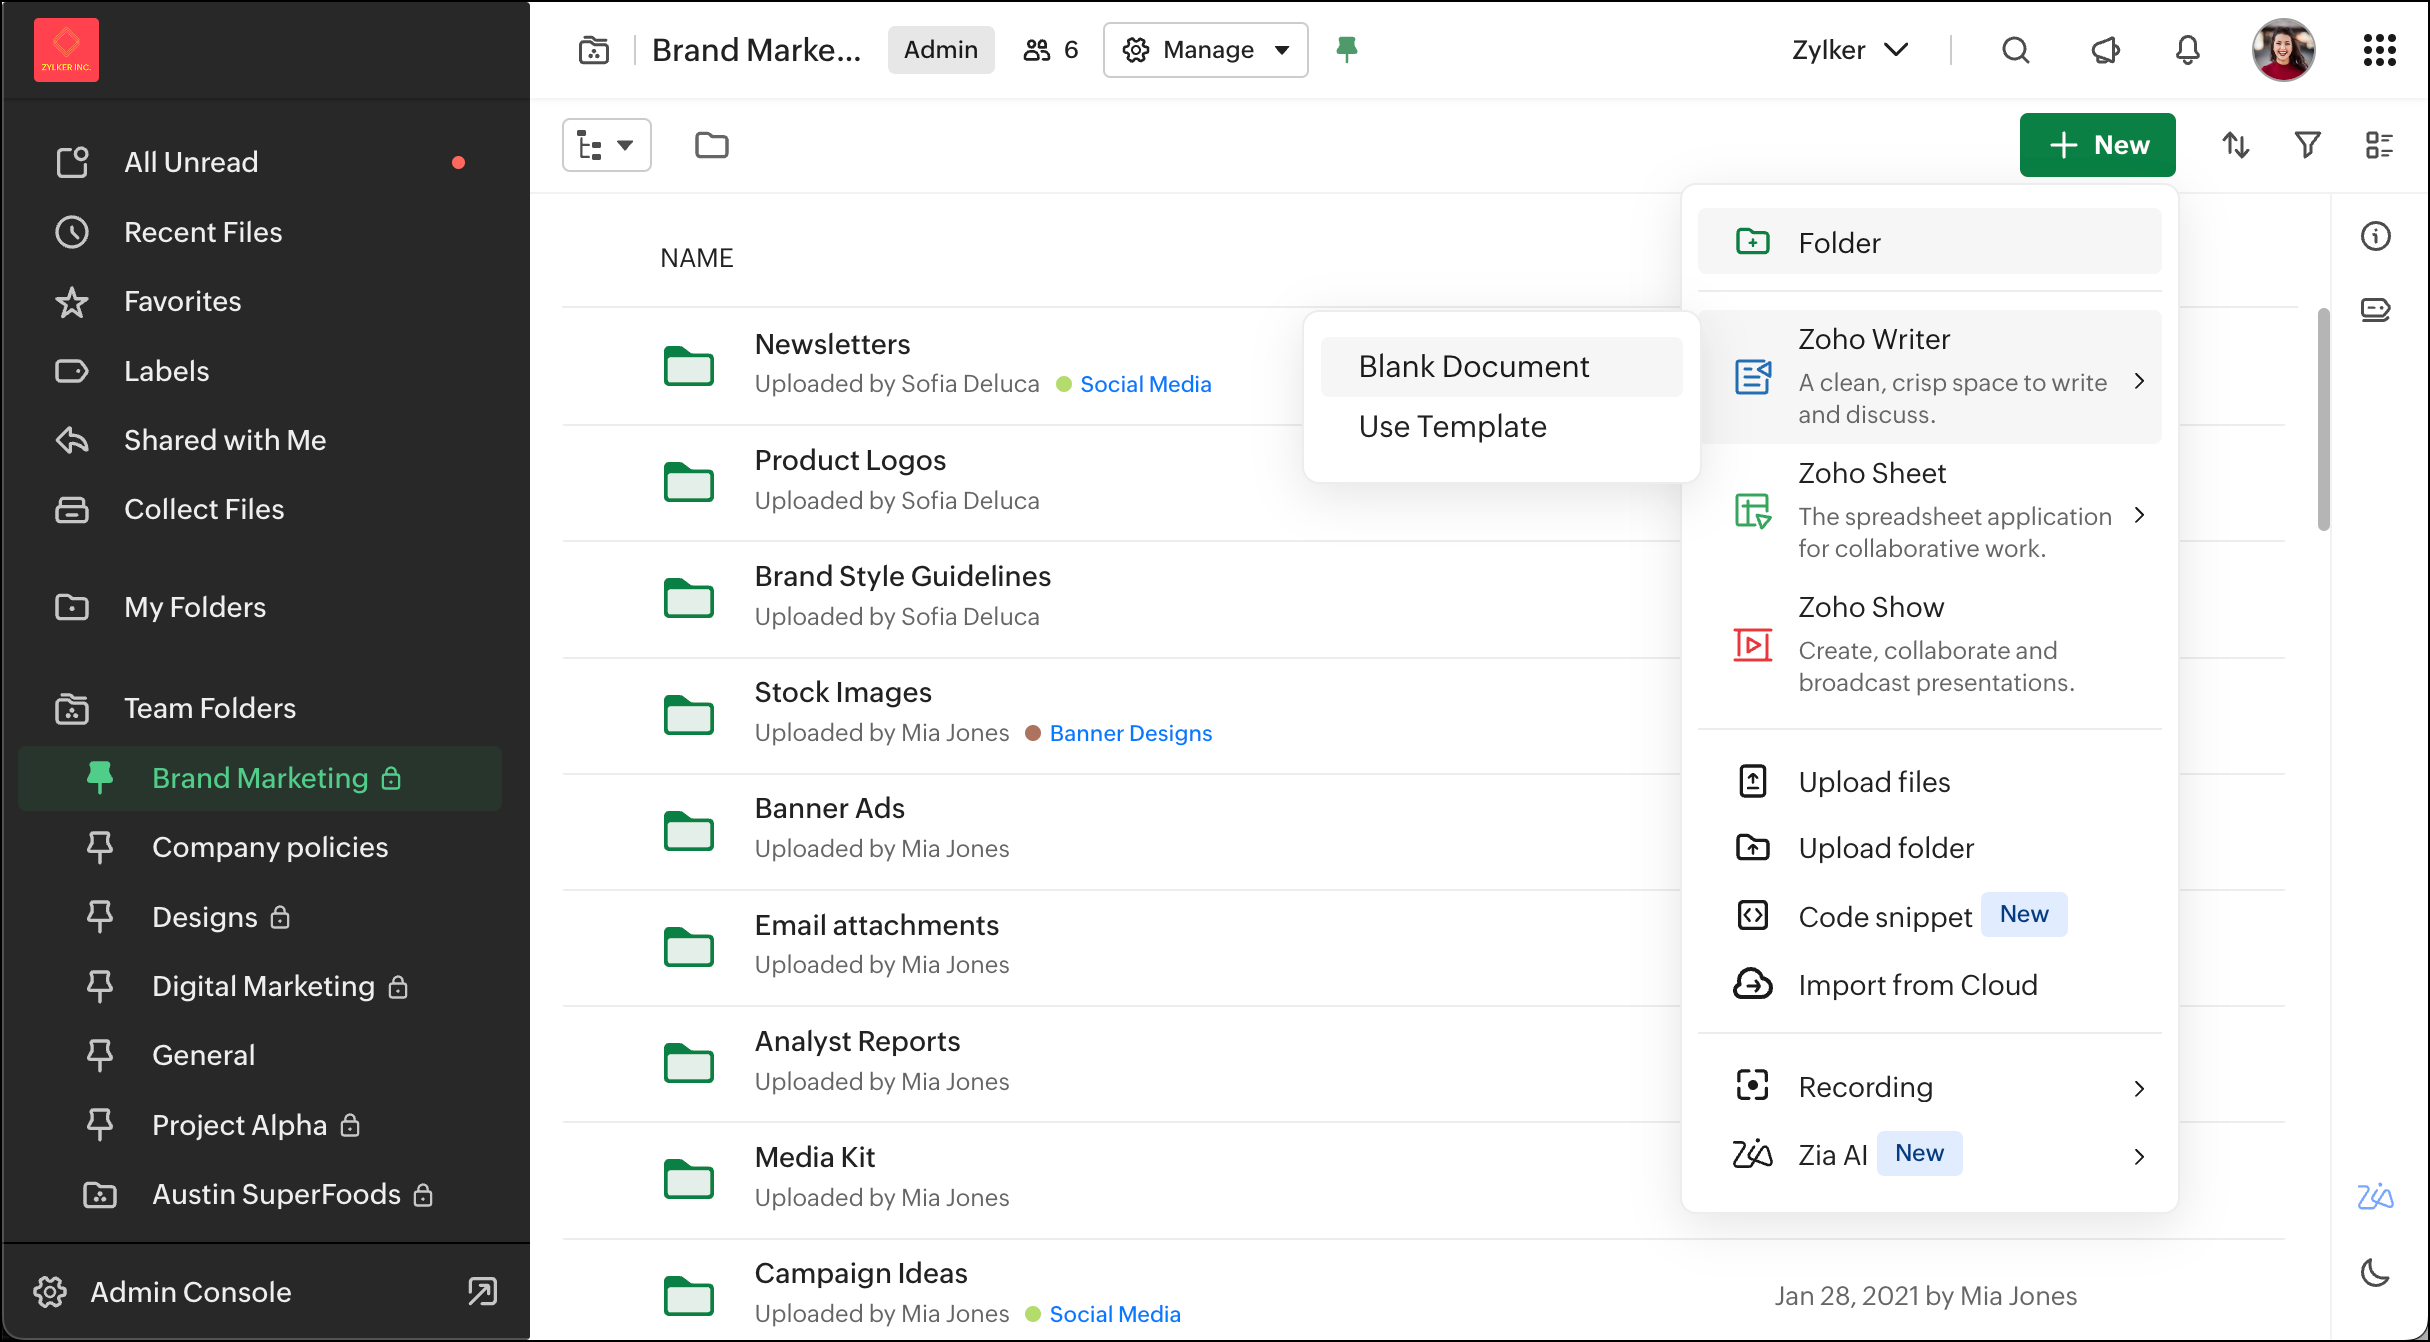This screenshot has height=1342, width=2430.
Task: Click the vertical scrollbar thumb
Action: coord(2323,420)
